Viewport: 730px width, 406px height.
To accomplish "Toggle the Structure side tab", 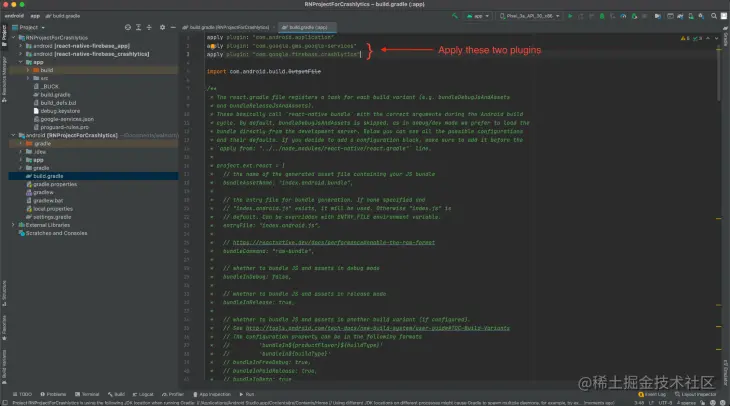I will pos(4,293).
